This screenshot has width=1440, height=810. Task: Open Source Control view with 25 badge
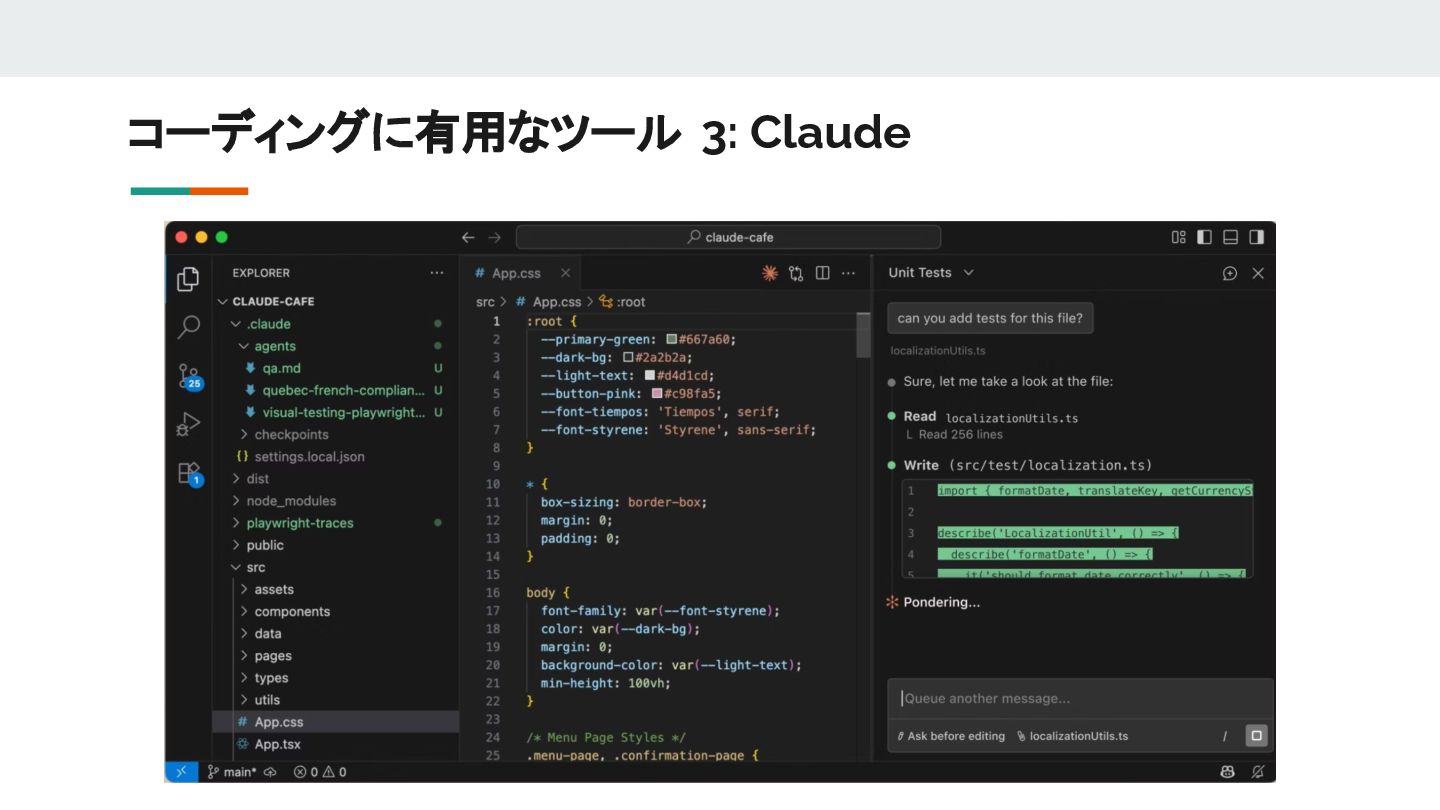pos(189,376)
